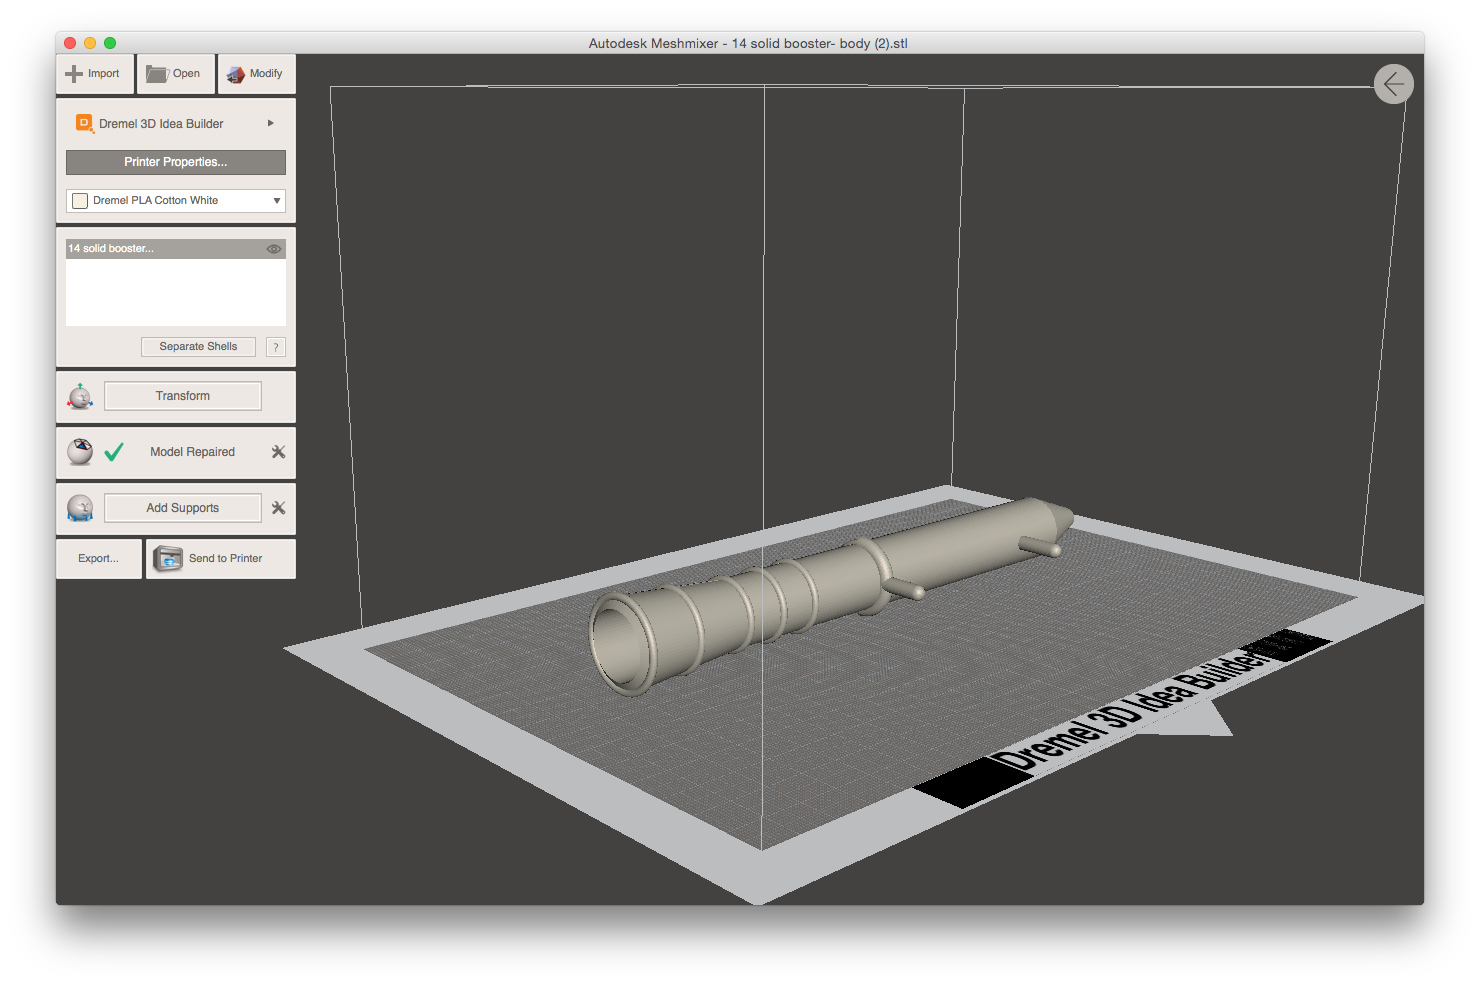Click the Add Supports button
Image resolution: width=1480 pixels, height=985 pixels.
183,508
